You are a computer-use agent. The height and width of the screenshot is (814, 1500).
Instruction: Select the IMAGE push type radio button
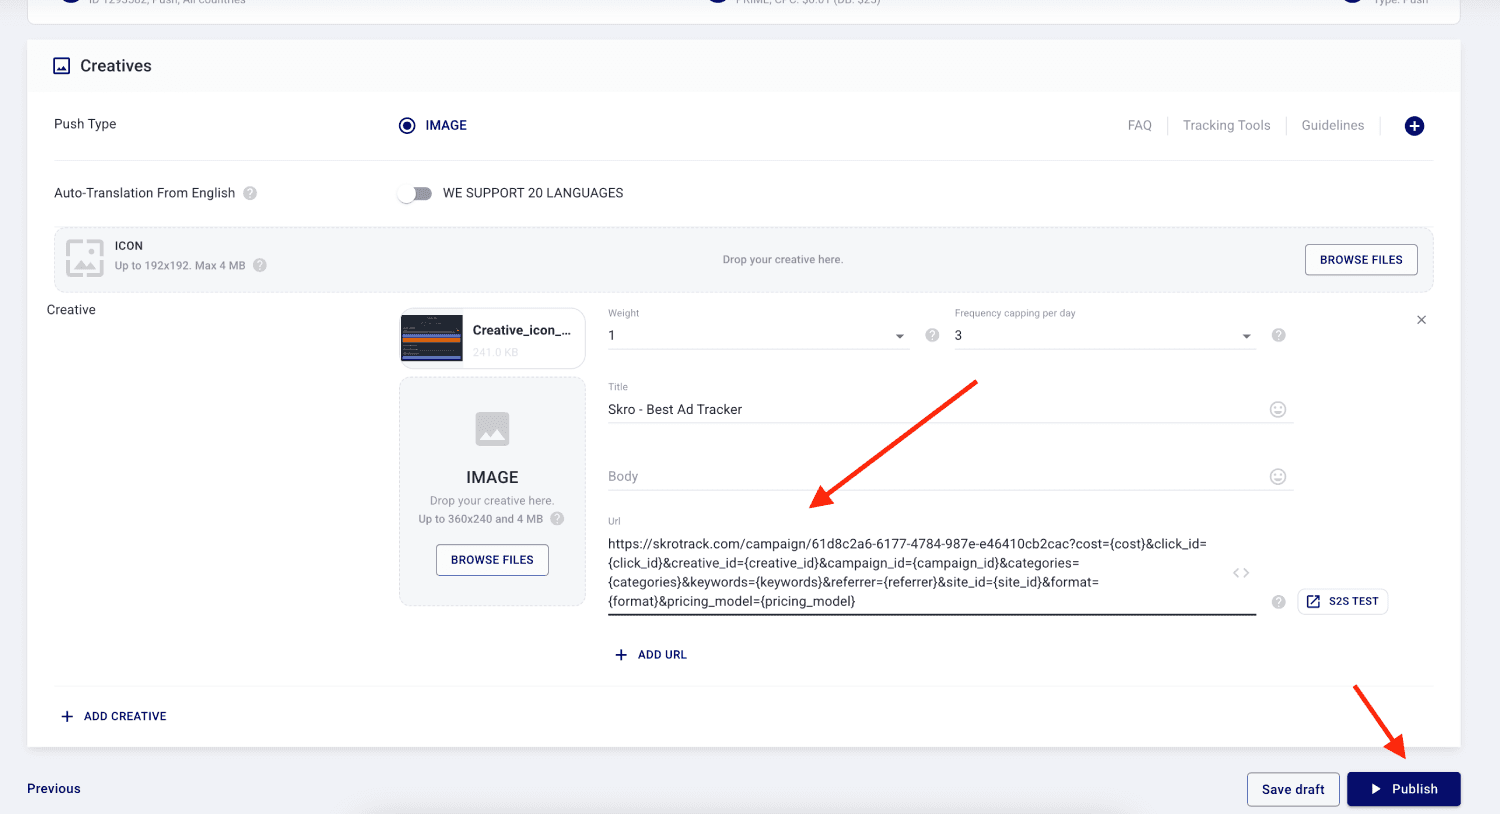(x=407, y=126)
